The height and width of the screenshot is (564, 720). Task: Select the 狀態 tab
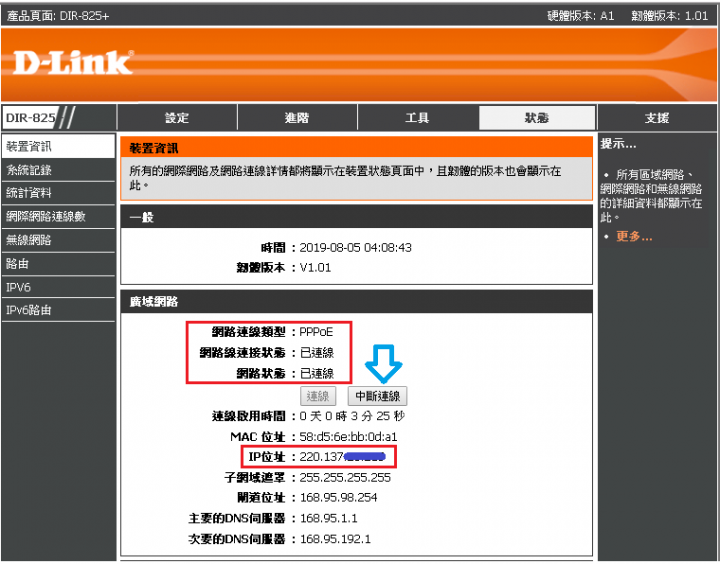(537, 118)
